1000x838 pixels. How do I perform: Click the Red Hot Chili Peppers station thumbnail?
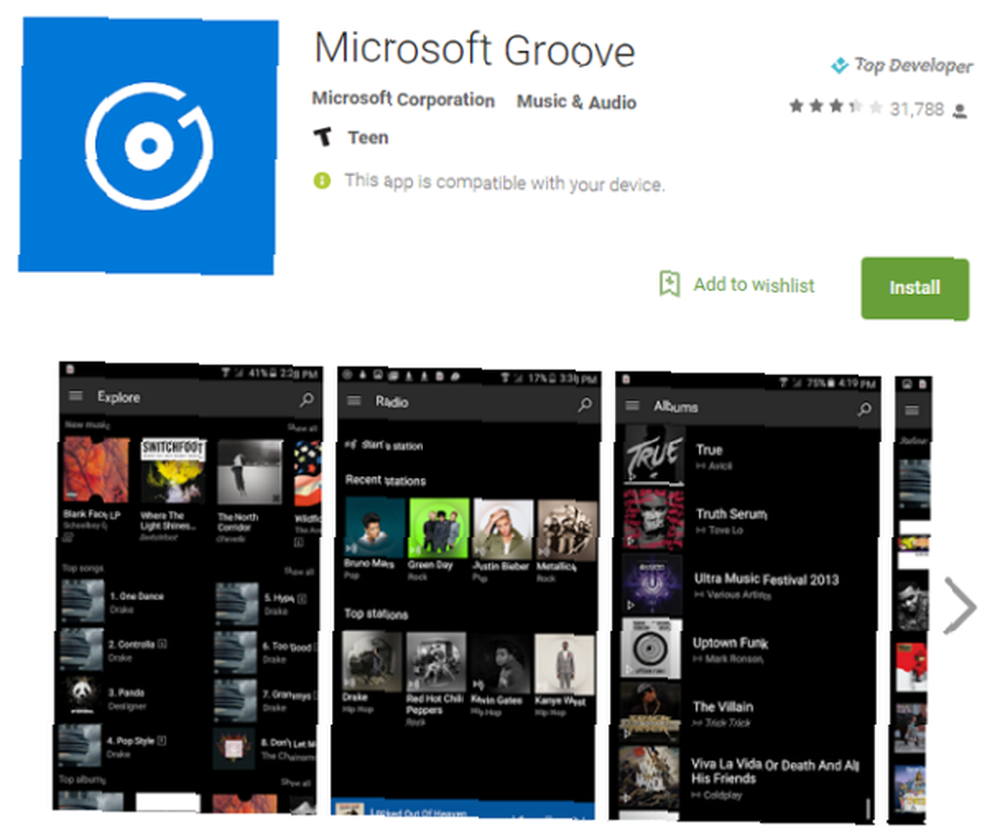[436, 663]
